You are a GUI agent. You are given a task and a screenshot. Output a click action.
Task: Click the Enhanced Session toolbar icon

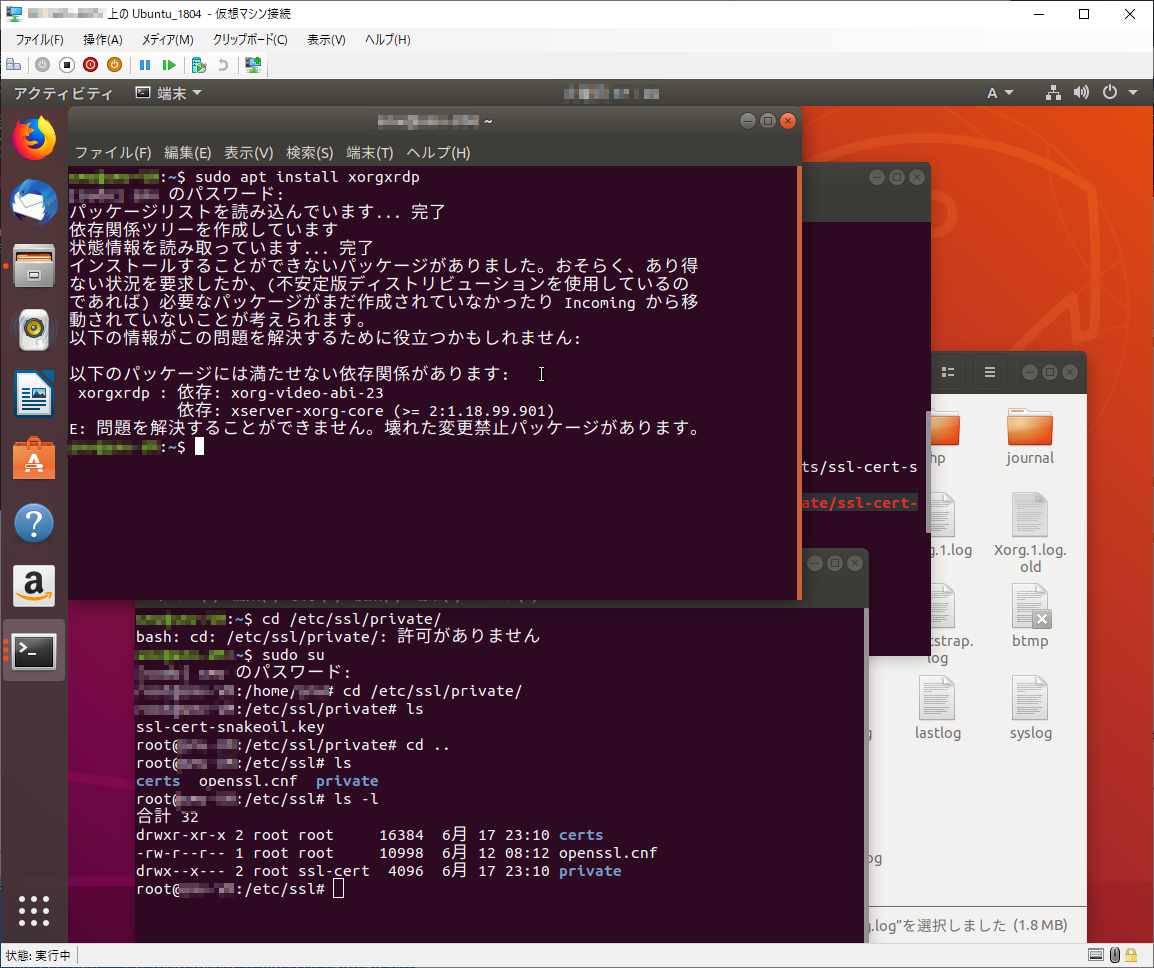(253, 65)
